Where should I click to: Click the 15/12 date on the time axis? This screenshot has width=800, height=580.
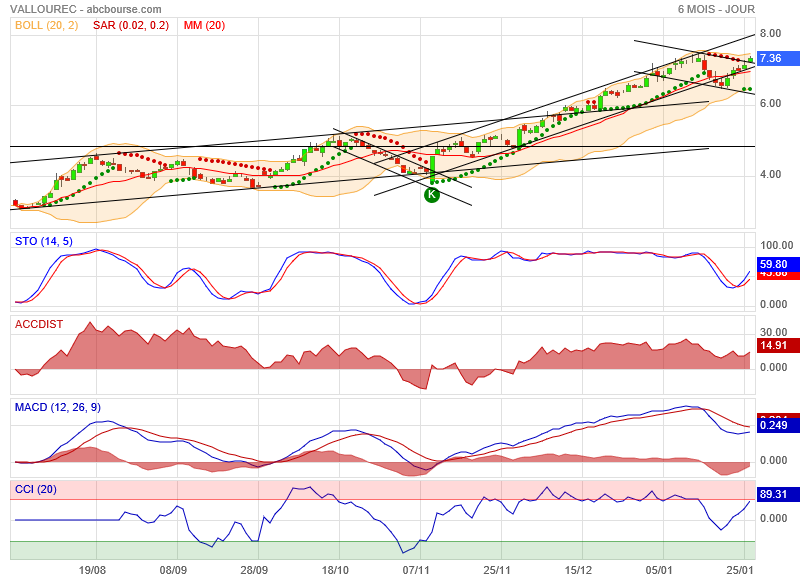[578, 570]
